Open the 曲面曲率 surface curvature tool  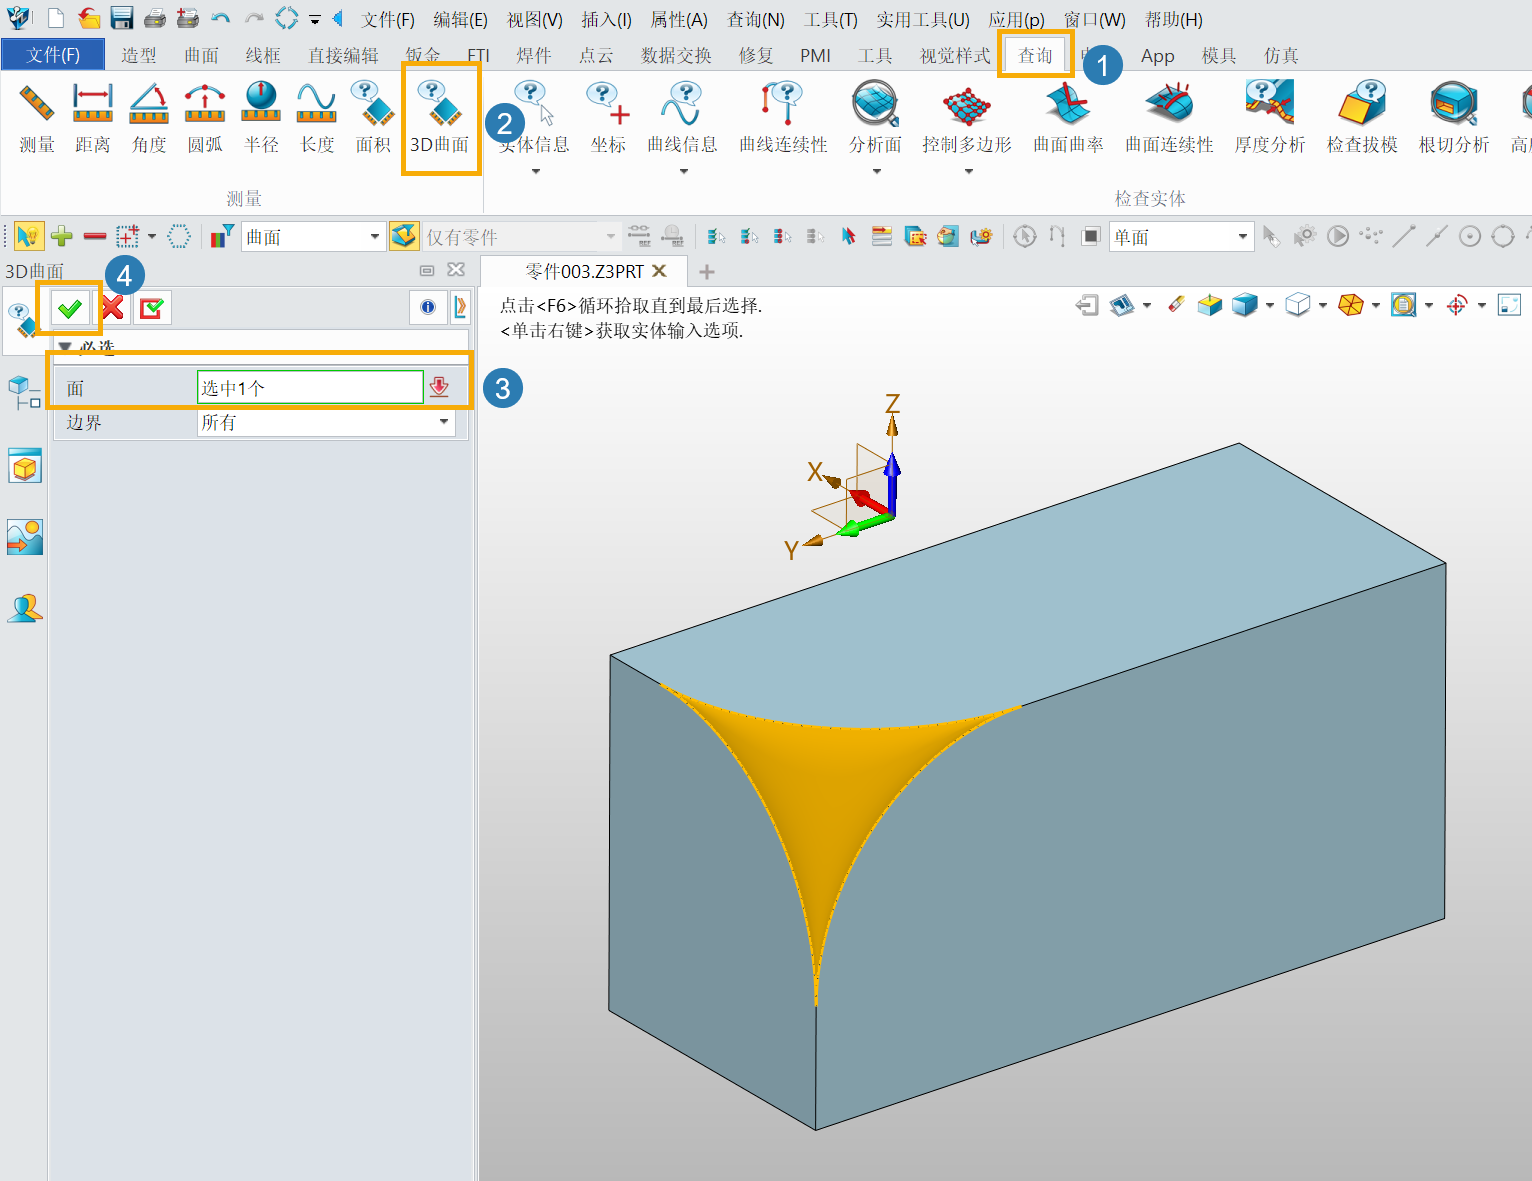click(x=1068, y=118)
